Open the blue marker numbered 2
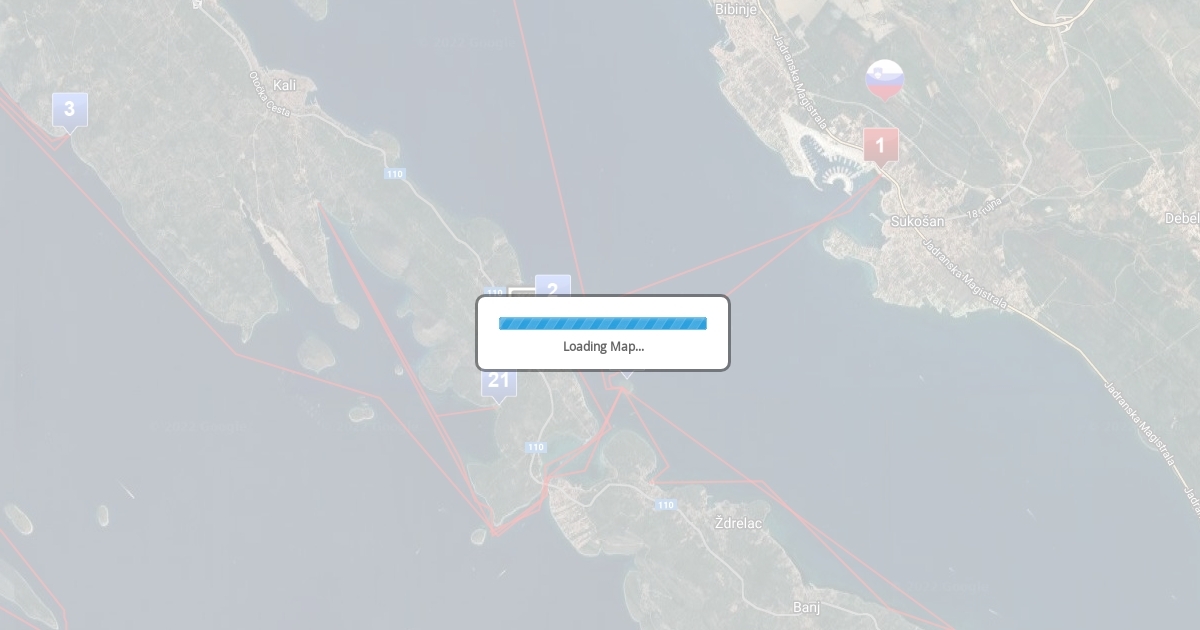This screenshot has height=630, width=1200. point(553,286)
